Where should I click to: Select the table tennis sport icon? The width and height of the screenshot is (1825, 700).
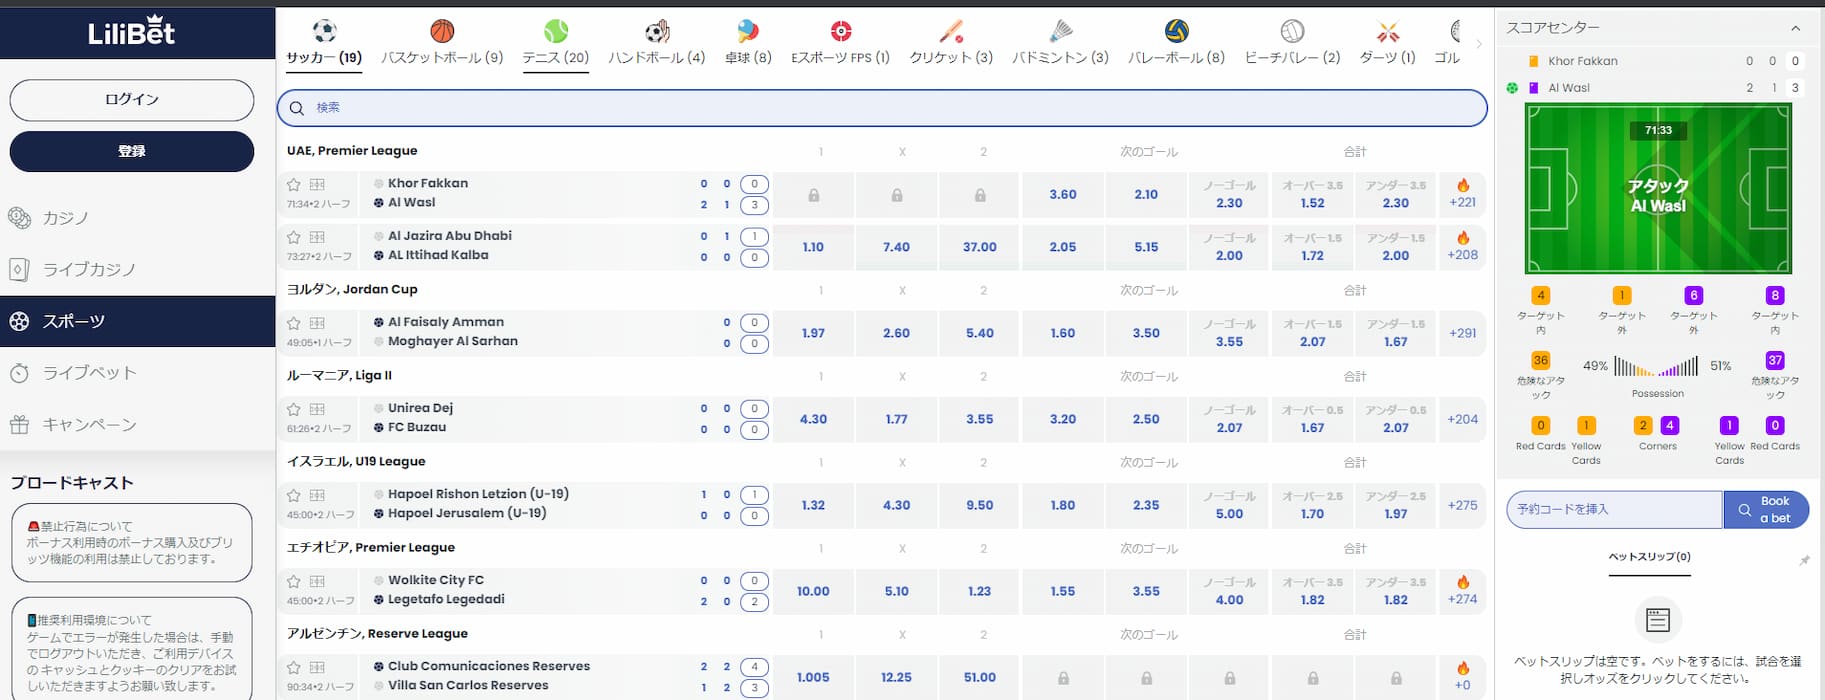[748, 31]
